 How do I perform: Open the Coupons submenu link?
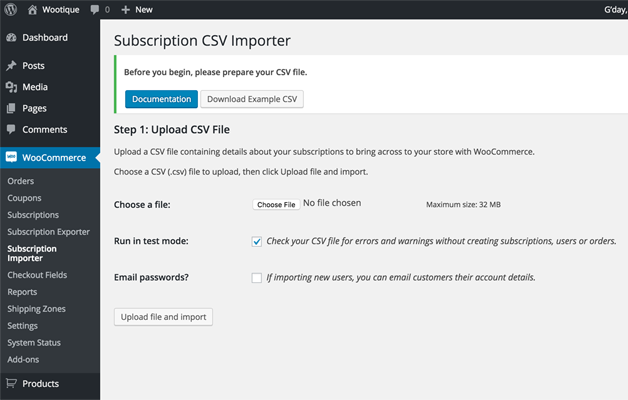(24, 198)
